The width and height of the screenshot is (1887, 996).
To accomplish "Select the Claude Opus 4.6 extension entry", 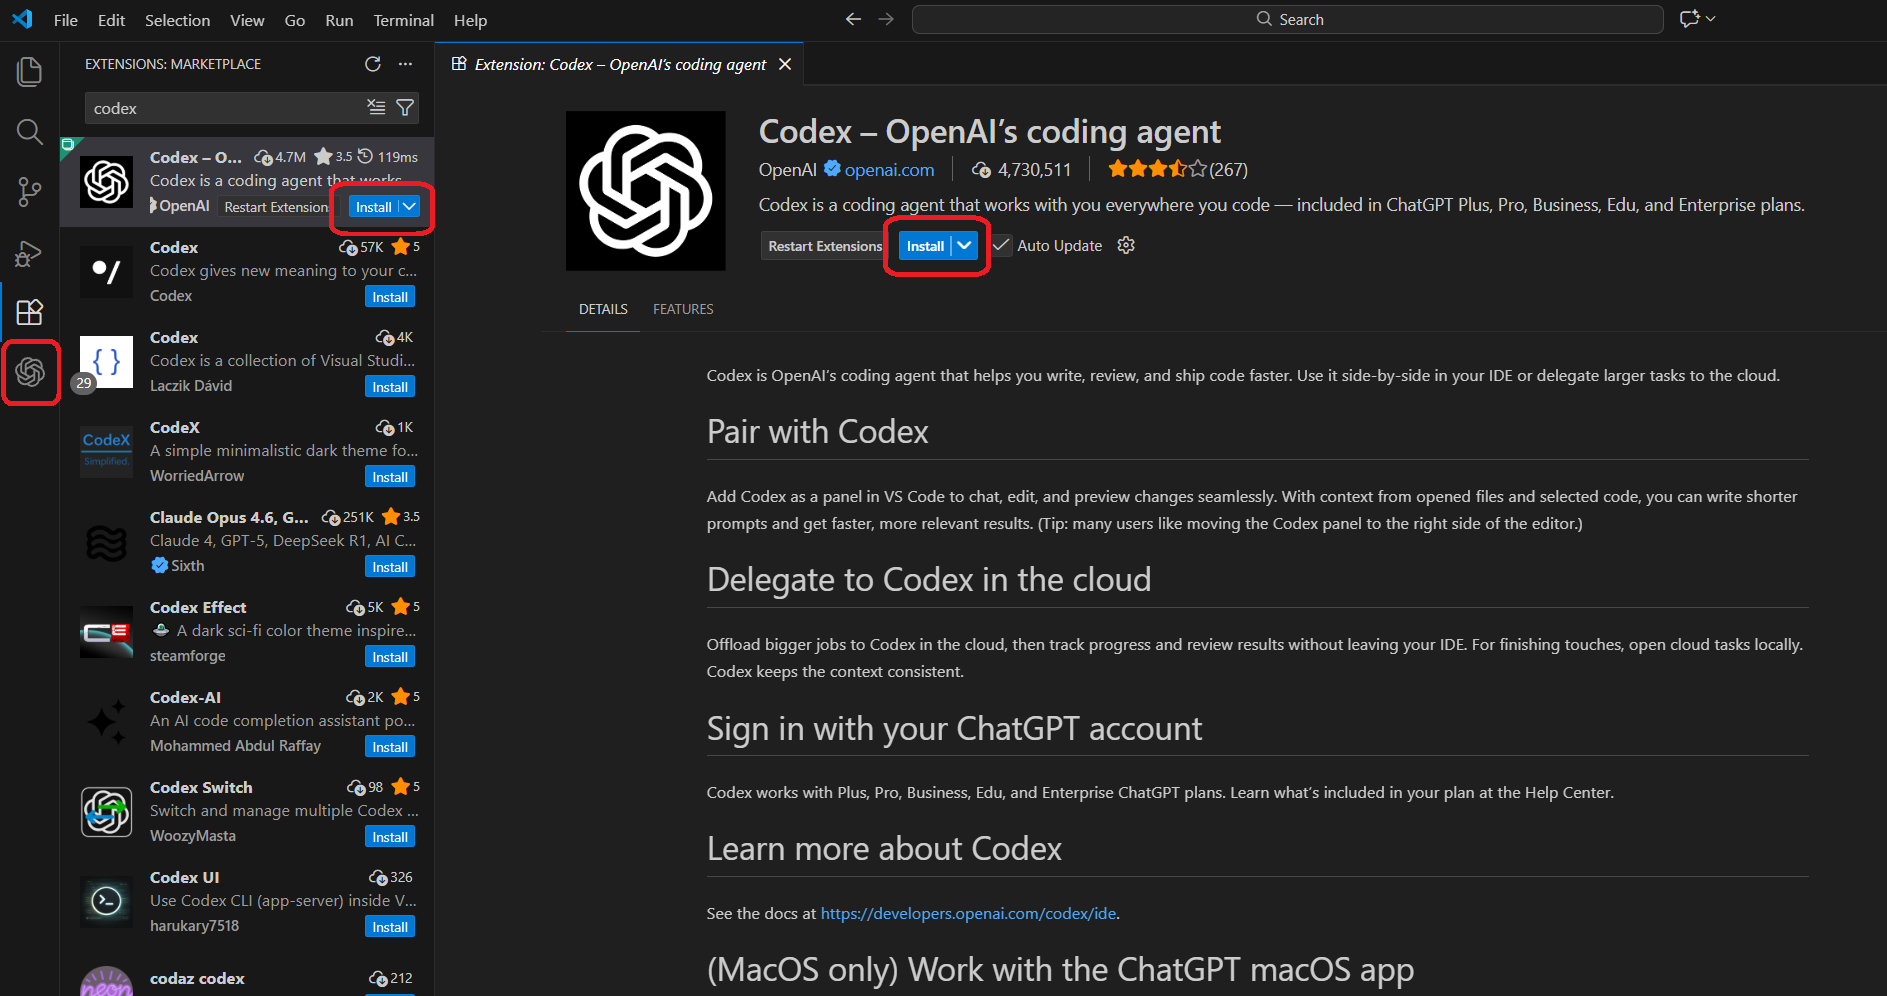I will (247, 542).
